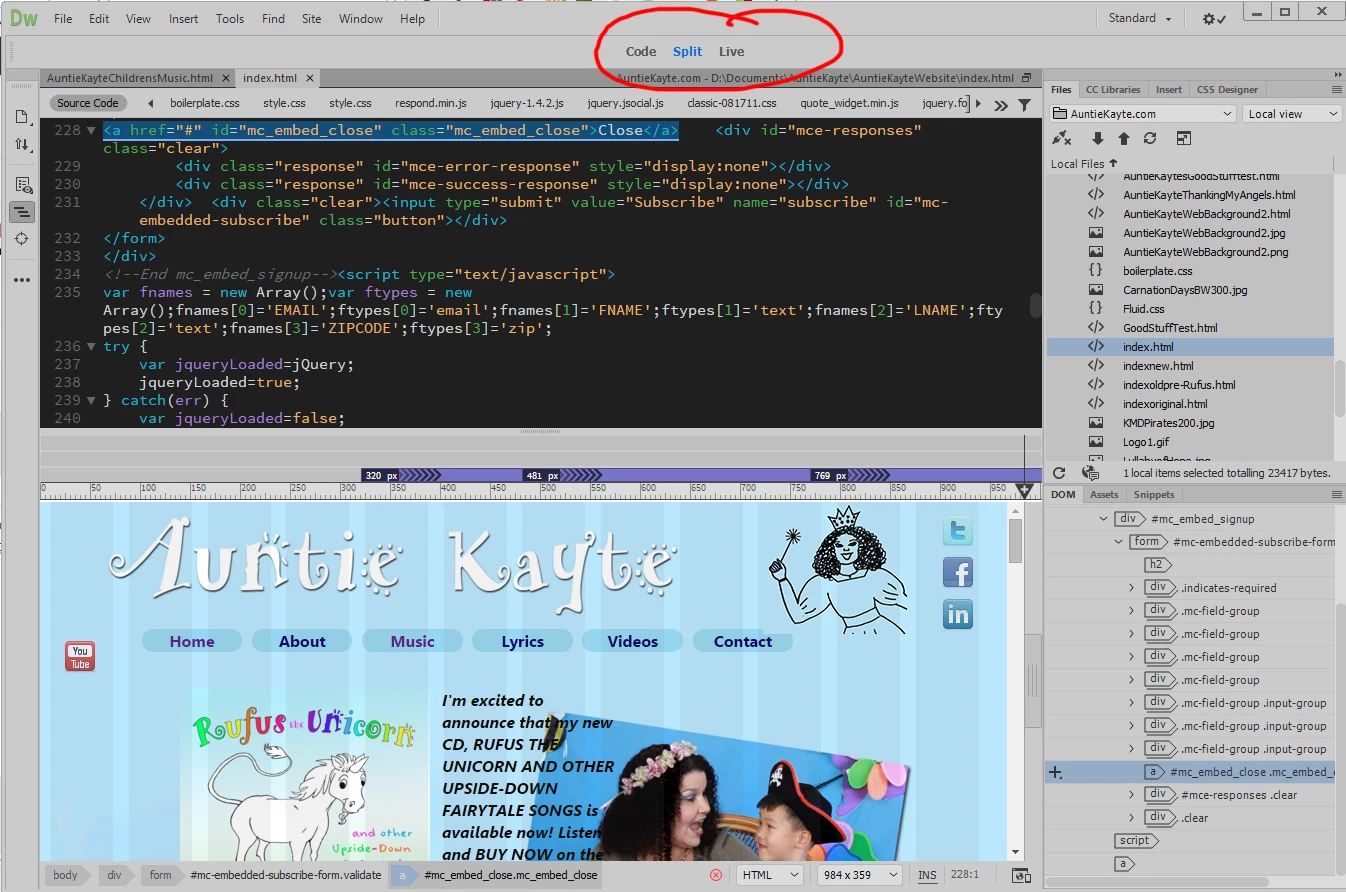This screenshot has height=892, width=1346.
Task: Open the Insert menu
Action: click(183, 18)
